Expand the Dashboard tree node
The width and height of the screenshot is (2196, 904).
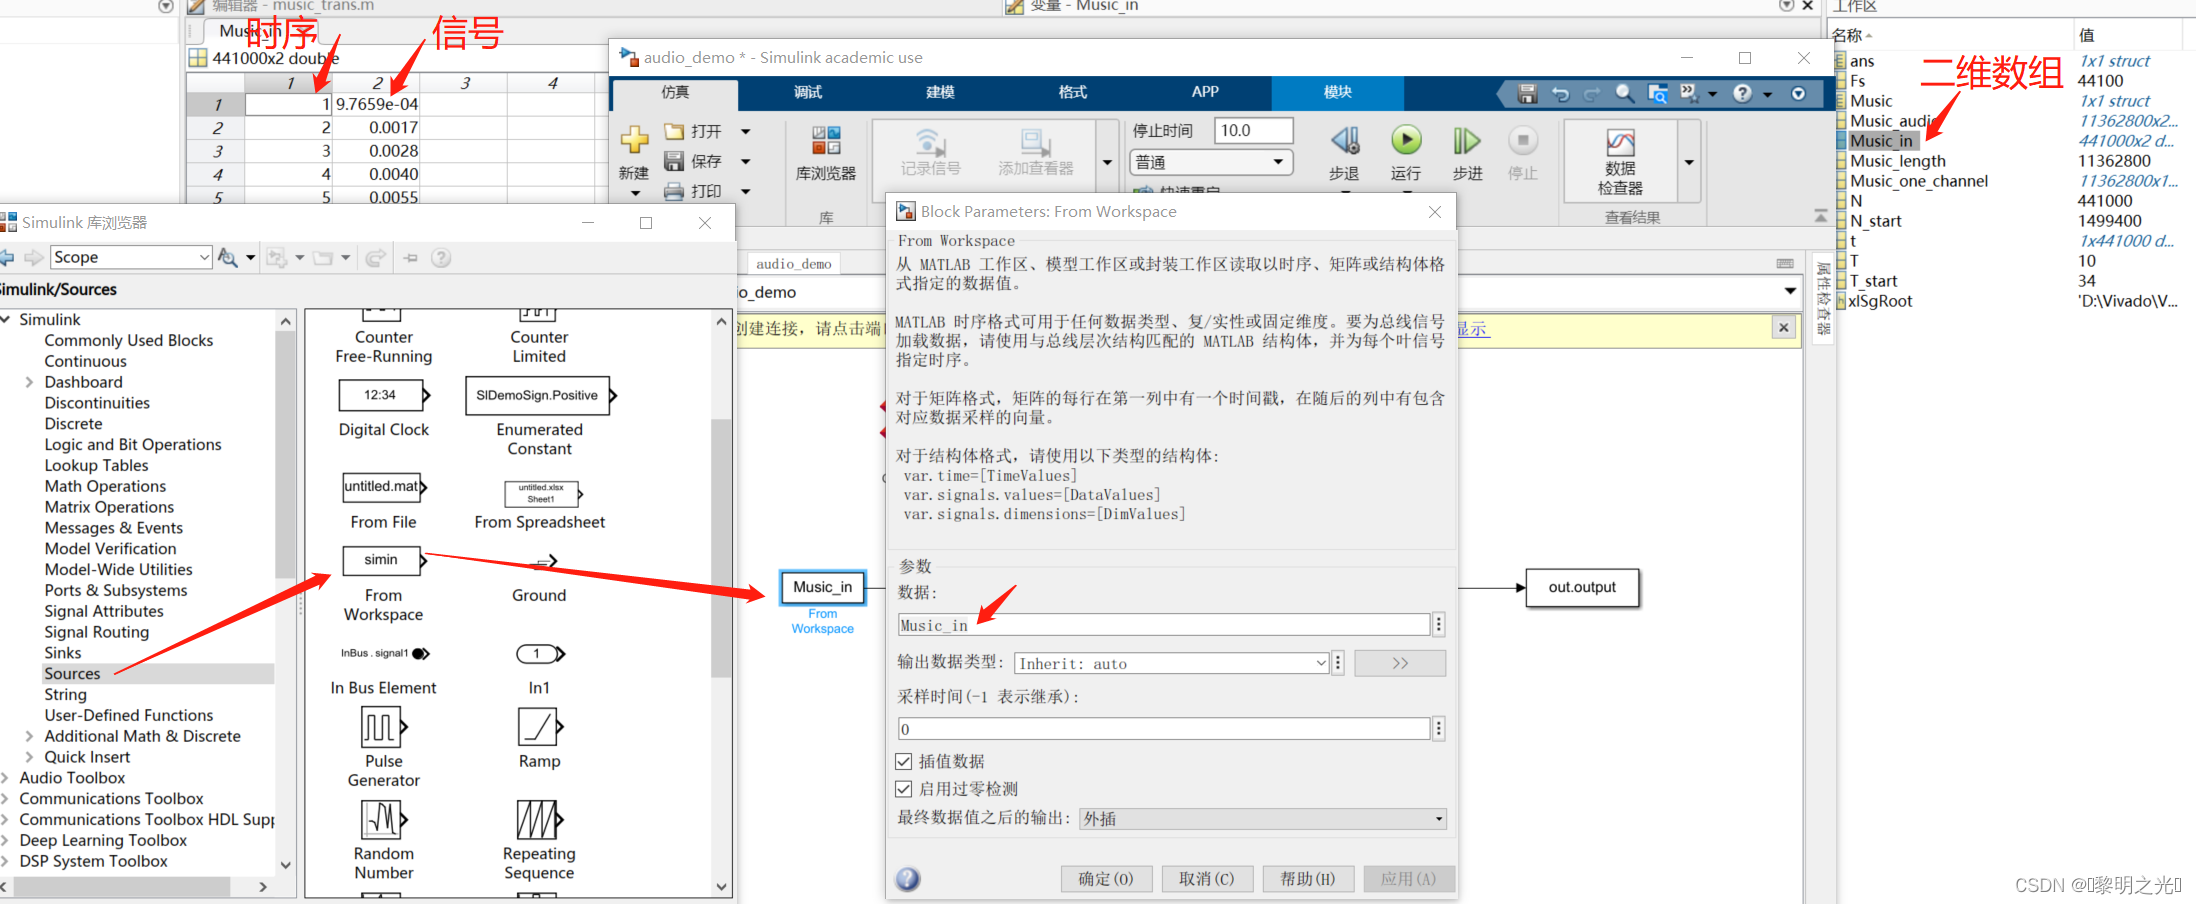pyautogui.click(x=29, y=382)
